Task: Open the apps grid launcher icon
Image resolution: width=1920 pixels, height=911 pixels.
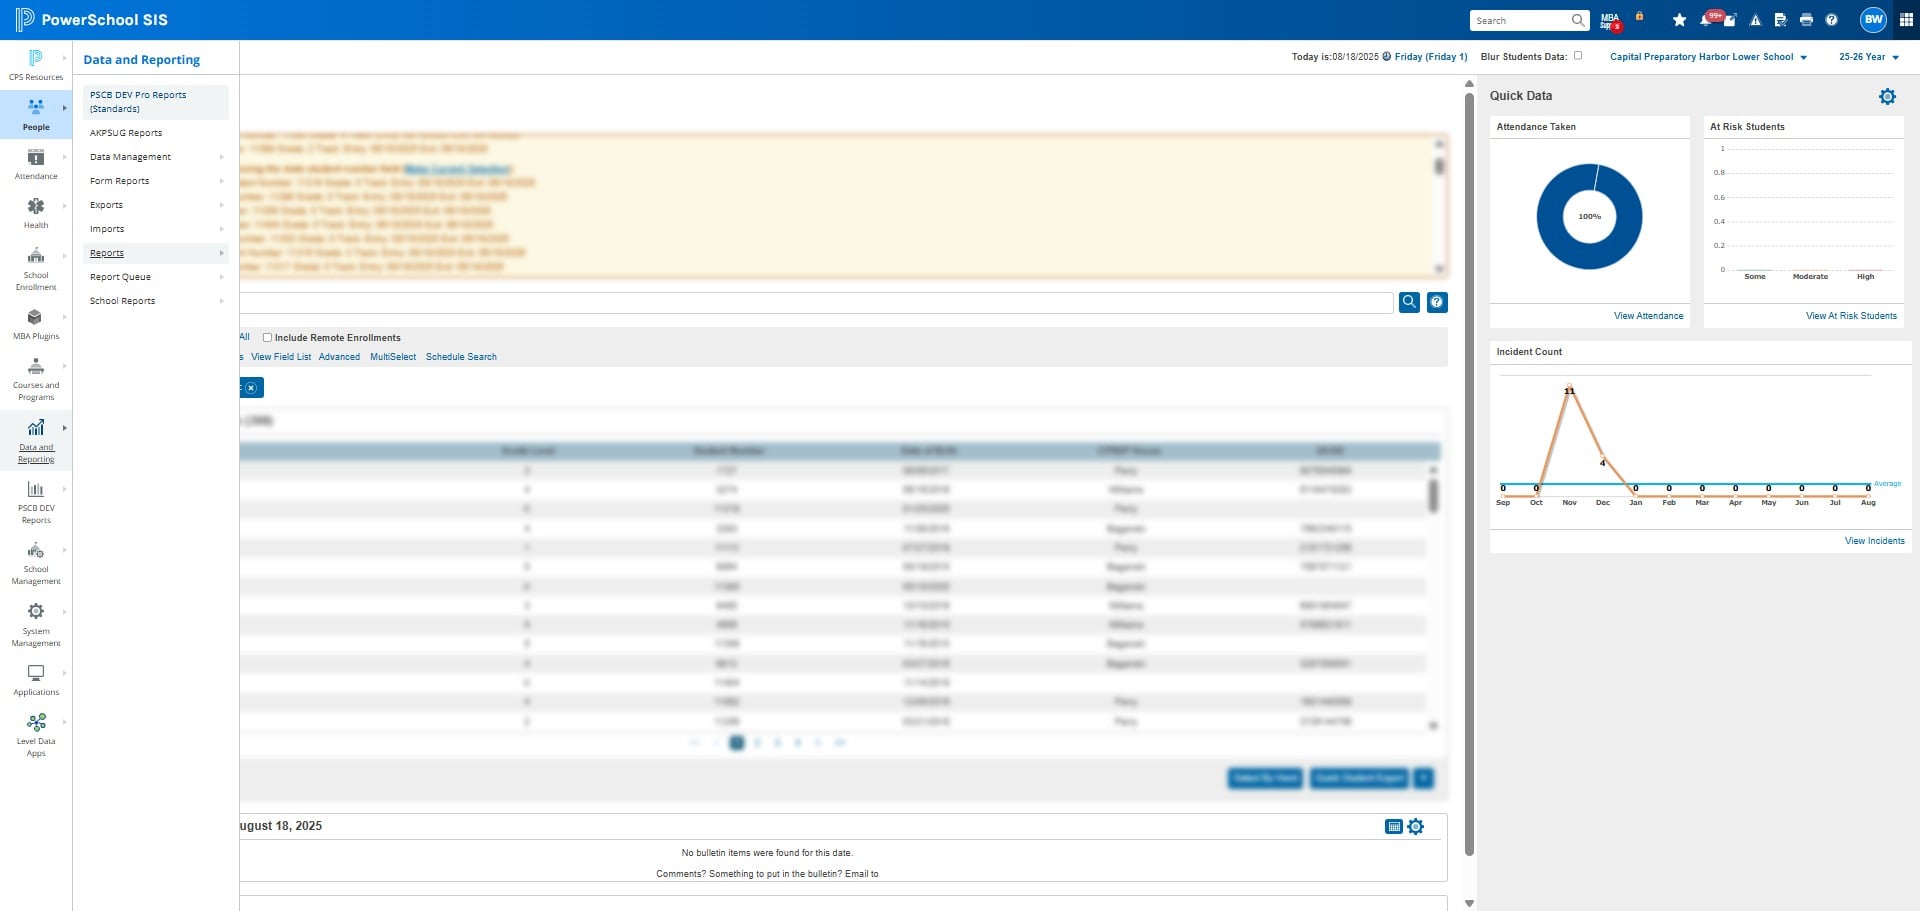Action: tap(1906, 20)
